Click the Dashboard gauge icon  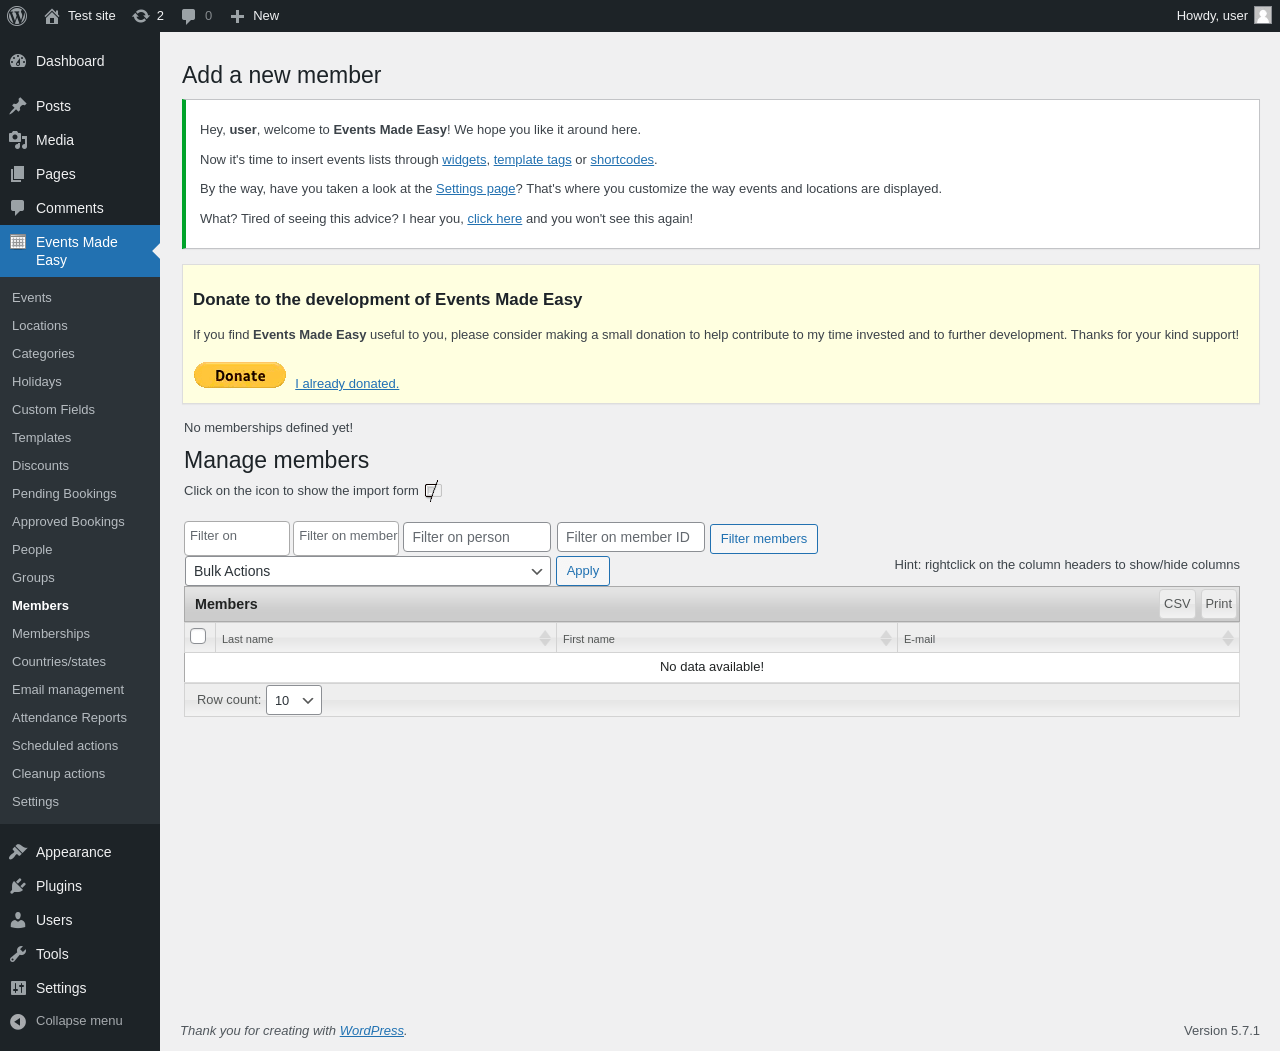[x=18, y=61]
